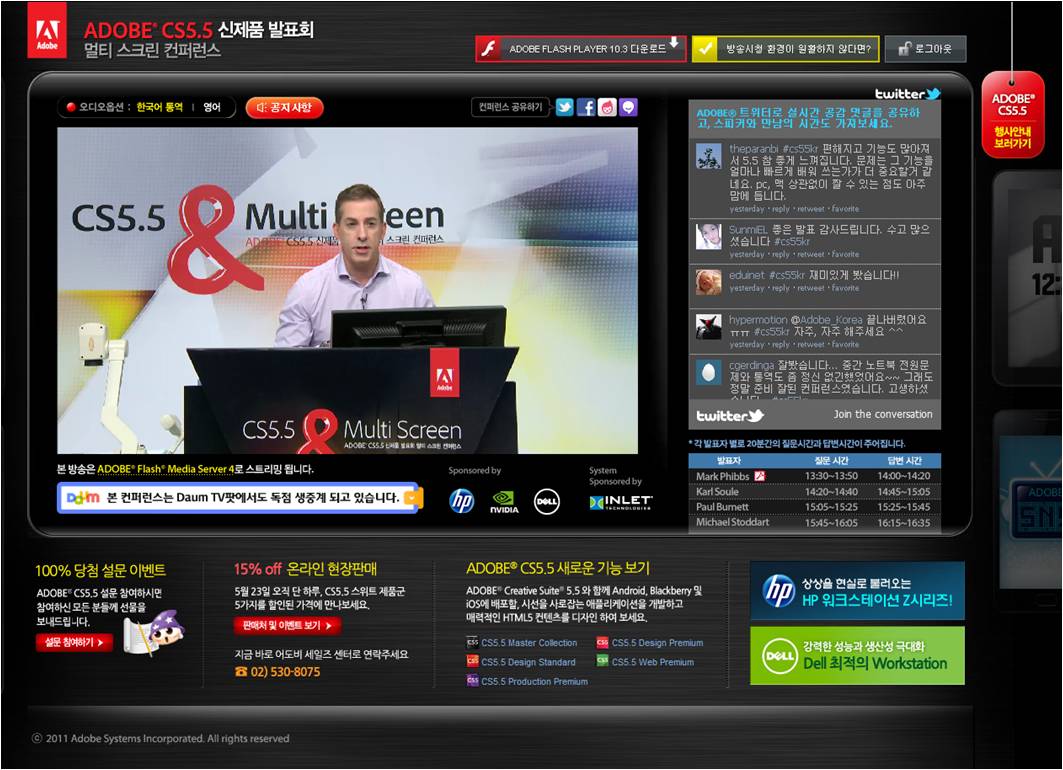This screenshot has height=770, width=1063.
Task: Share the conference on Facebook
Action: coord(586,108)
